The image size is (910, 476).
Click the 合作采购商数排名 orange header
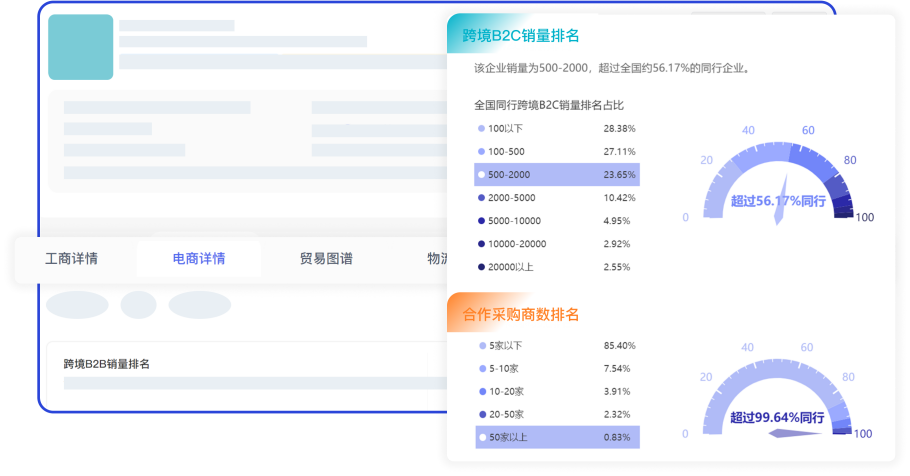pos(520,315)
